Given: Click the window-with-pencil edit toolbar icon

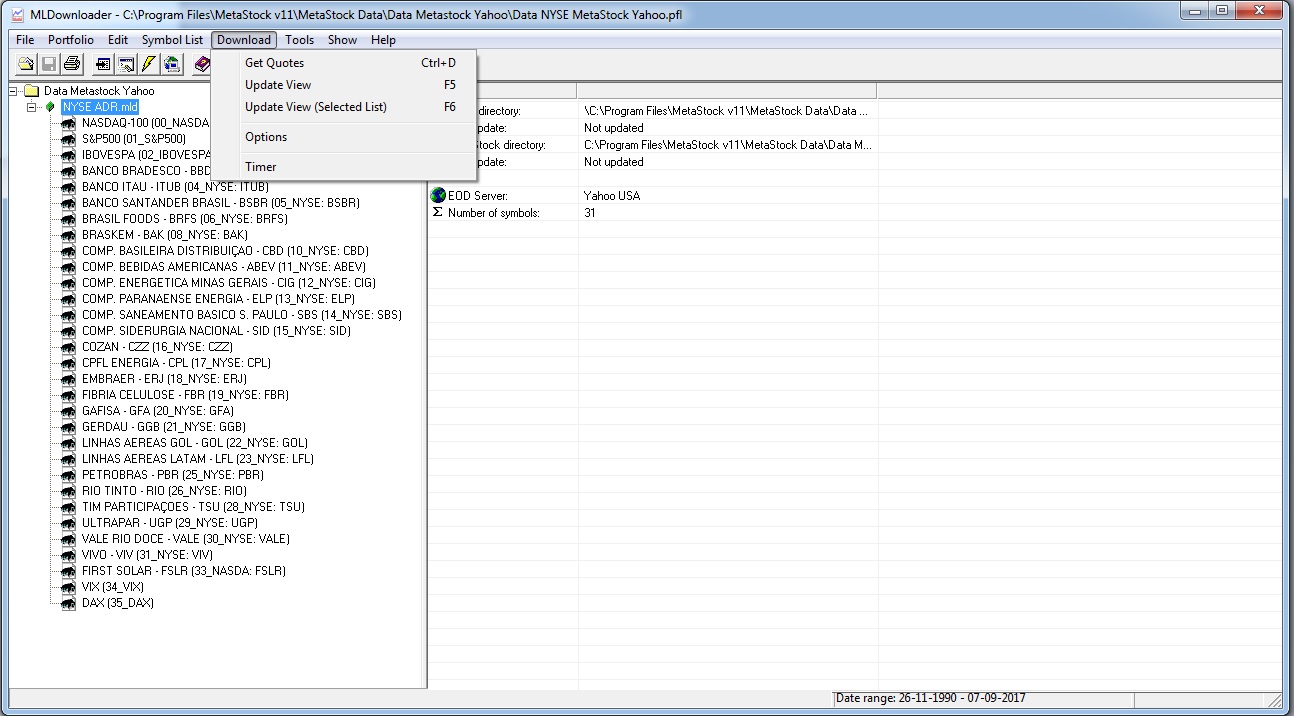Looking at the screenshot, I should coord(126,65).
